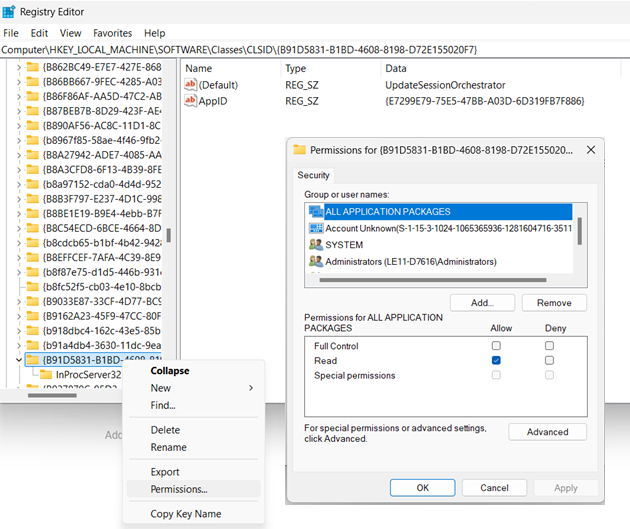630x529 pixels.
Task: Click the group list horizontal scrollbar
Action: click(x=433, y=280)
